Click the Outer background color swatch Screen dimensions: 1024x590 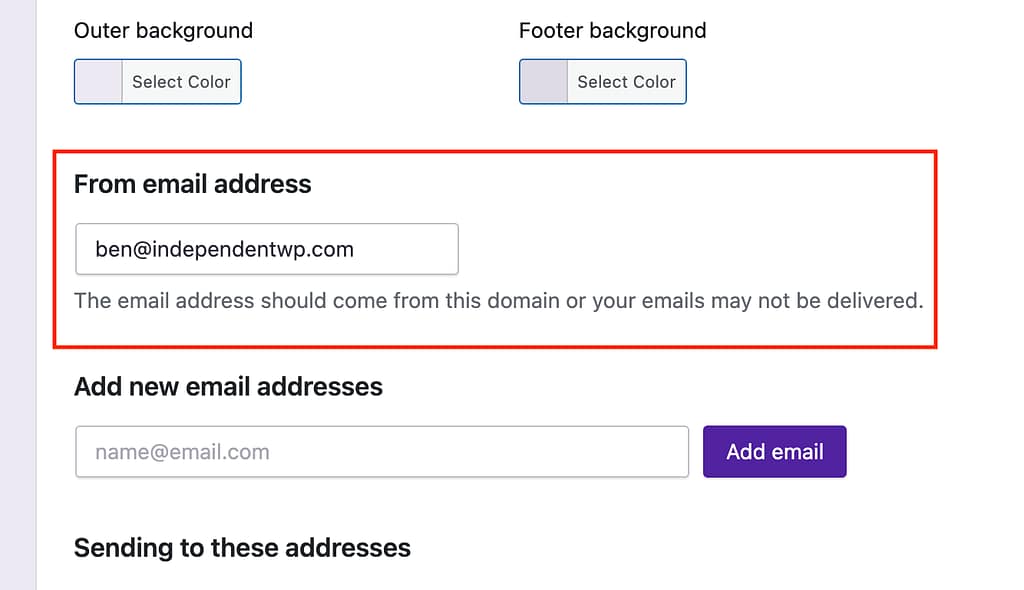coord(98,82)
